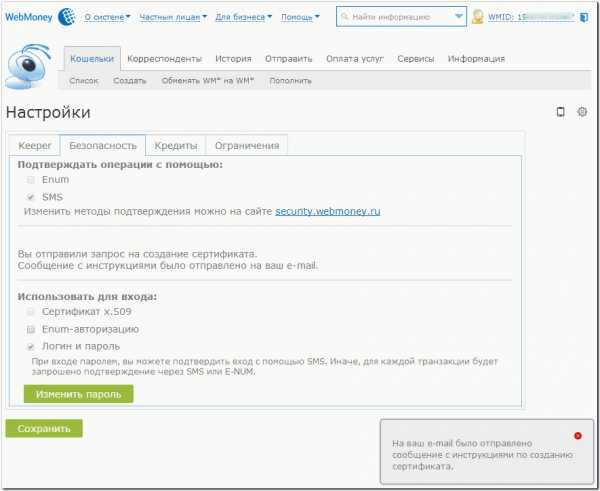Screen dimensions: 600x491
Task: Select the Пополнить submenu item
Action: click(x=290, y=81)
